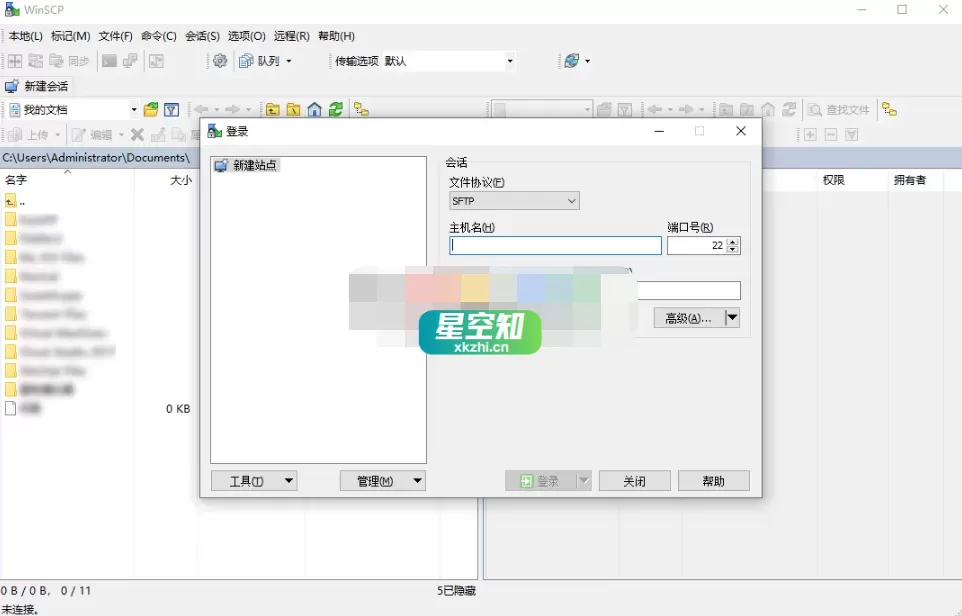Open the directory tree toggle icon

coord(359,109)
